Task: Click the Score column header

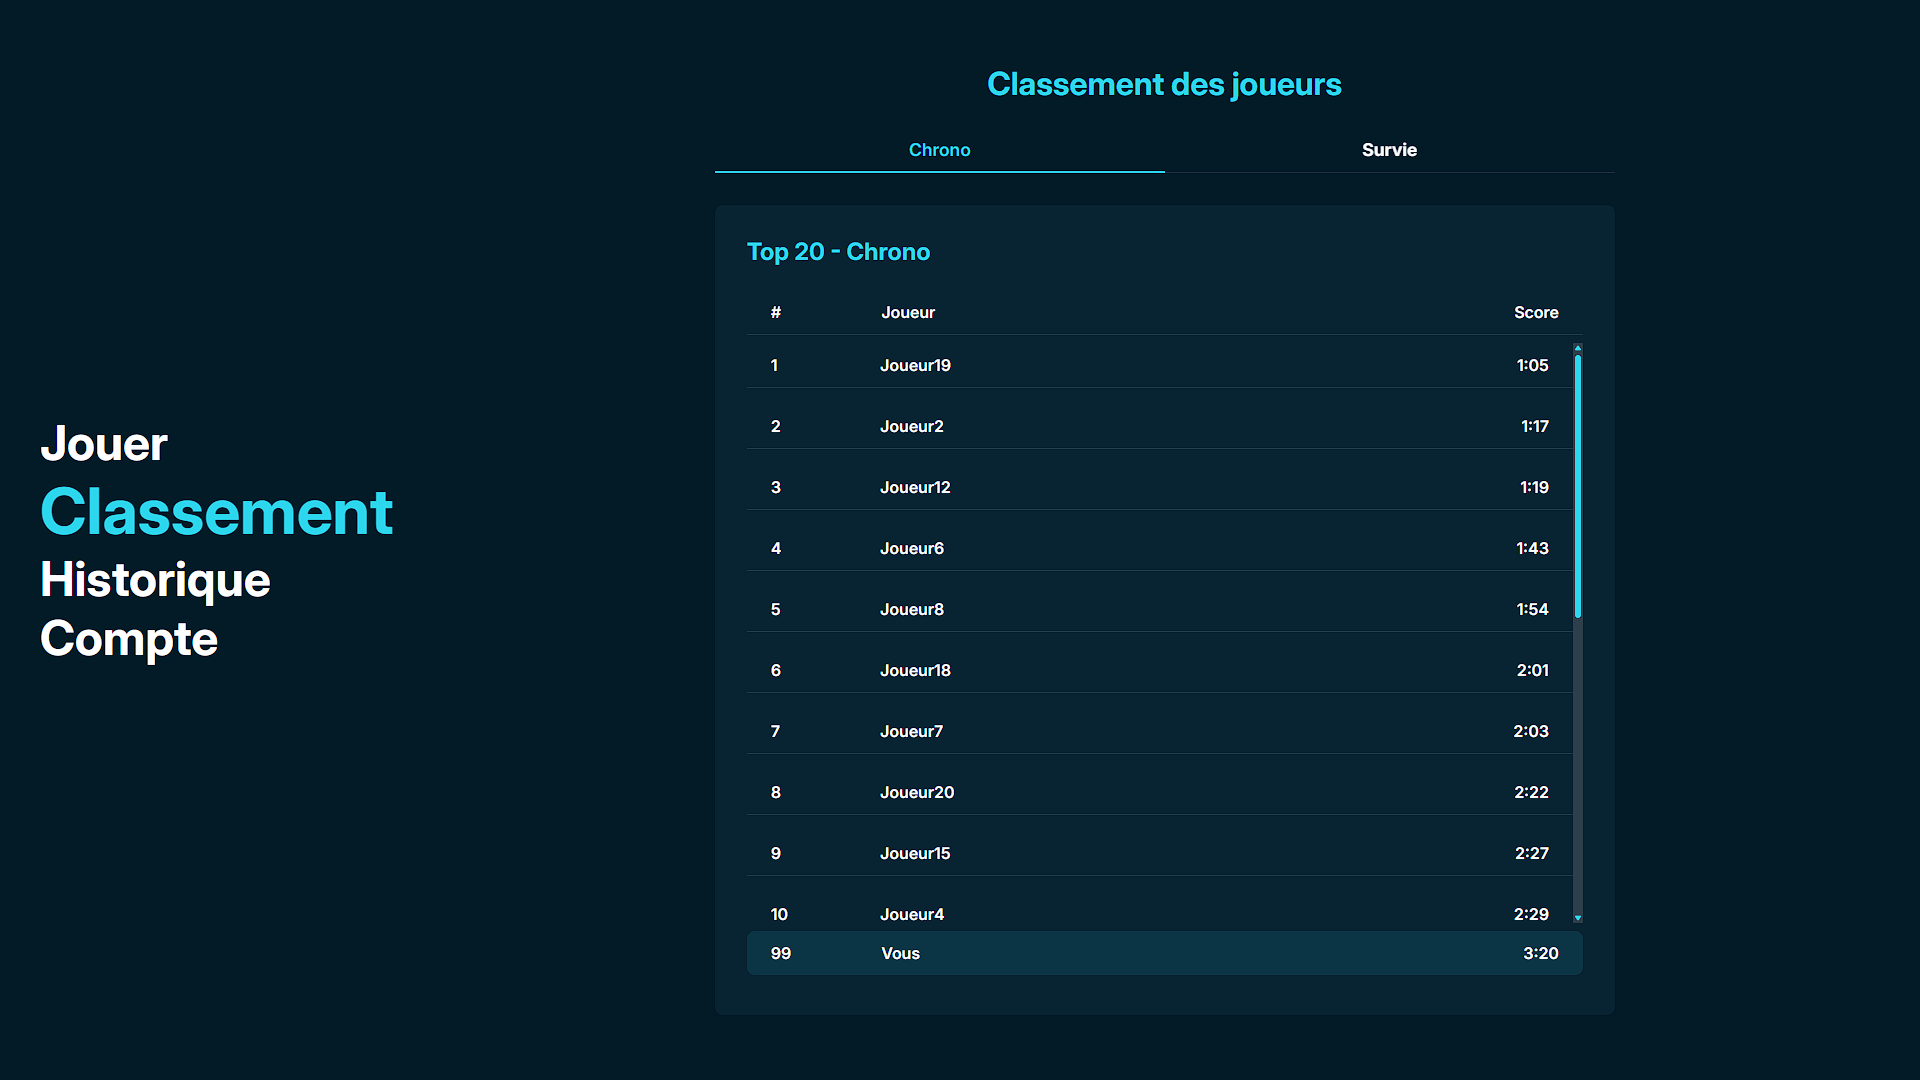Action: 1535,313
